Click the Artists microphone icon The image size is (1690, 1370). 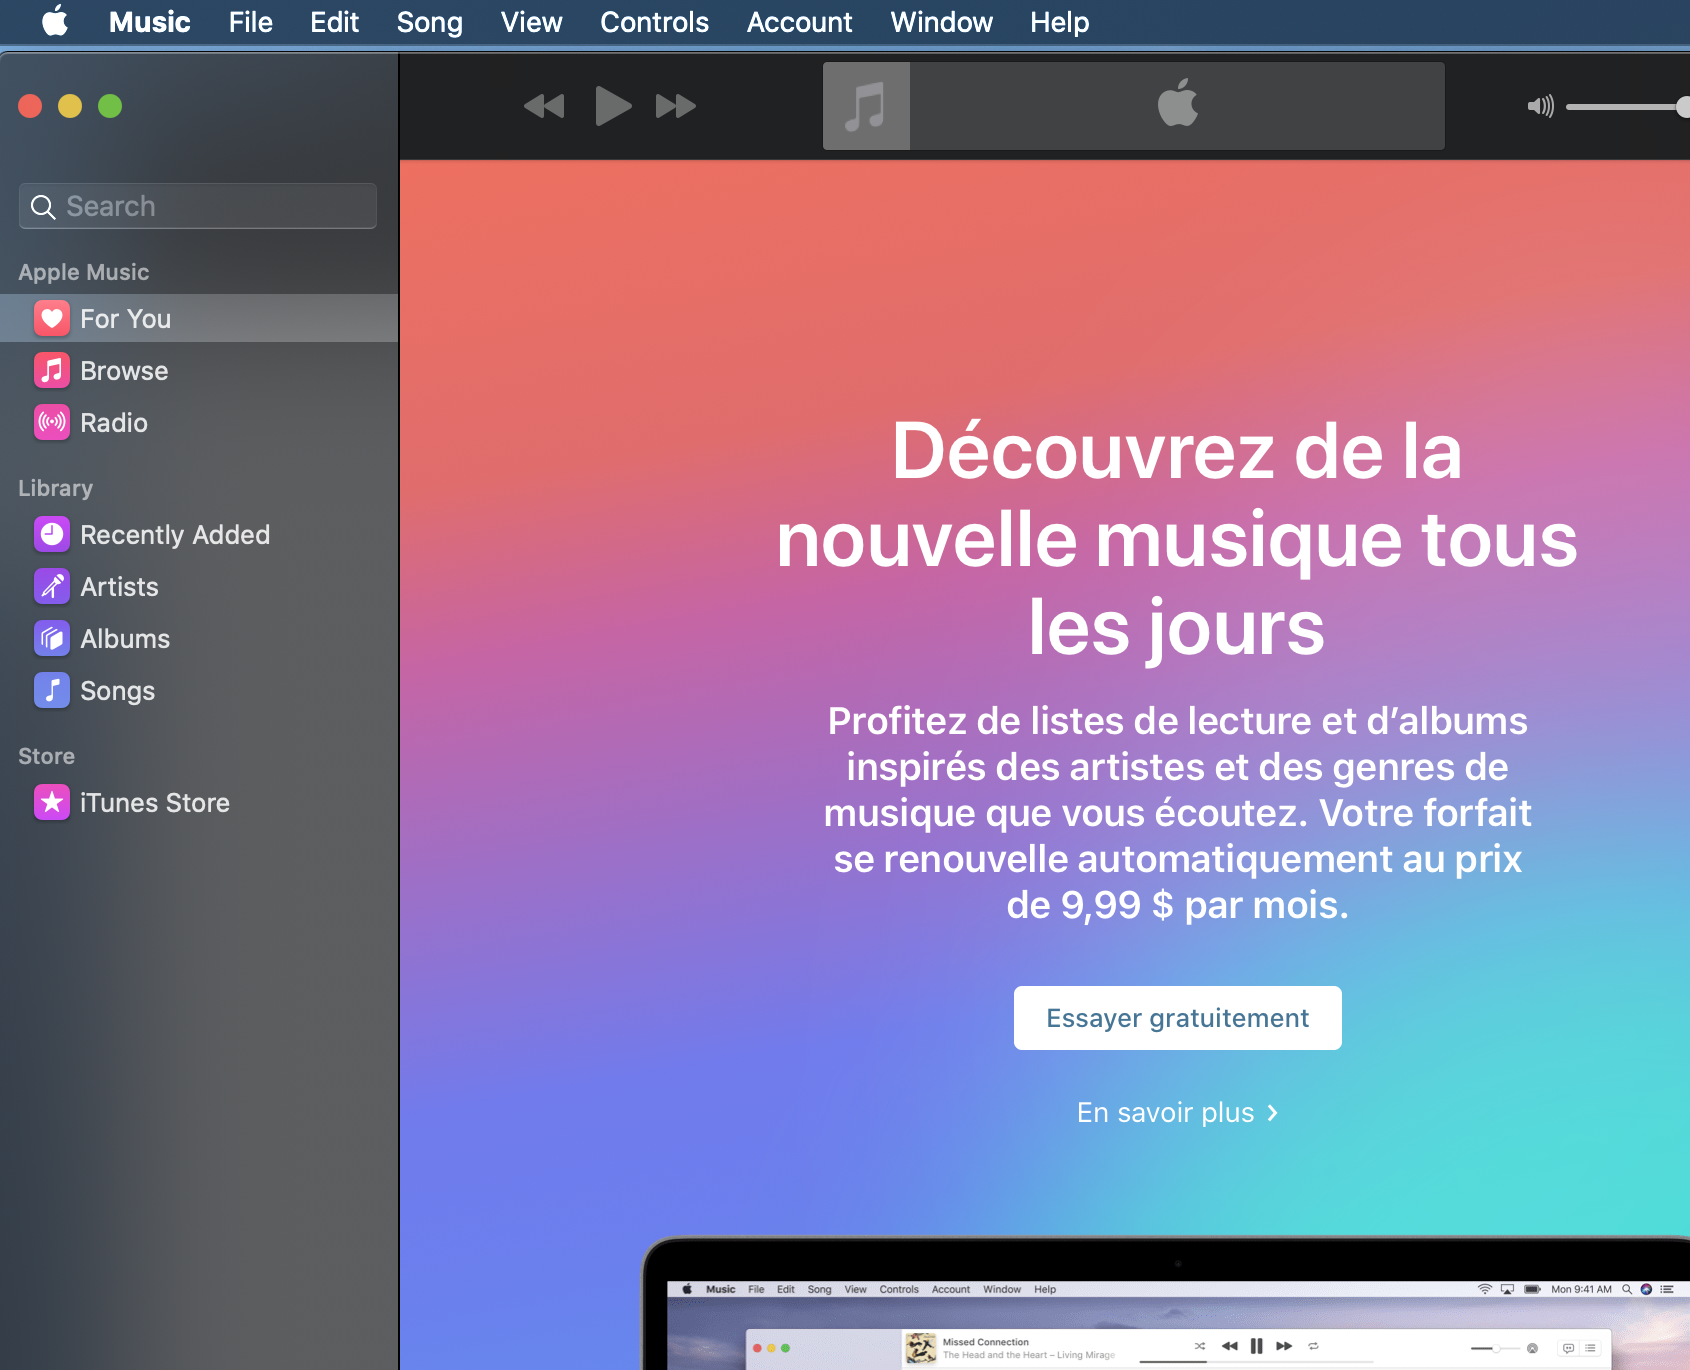click(x=52, y=586)
